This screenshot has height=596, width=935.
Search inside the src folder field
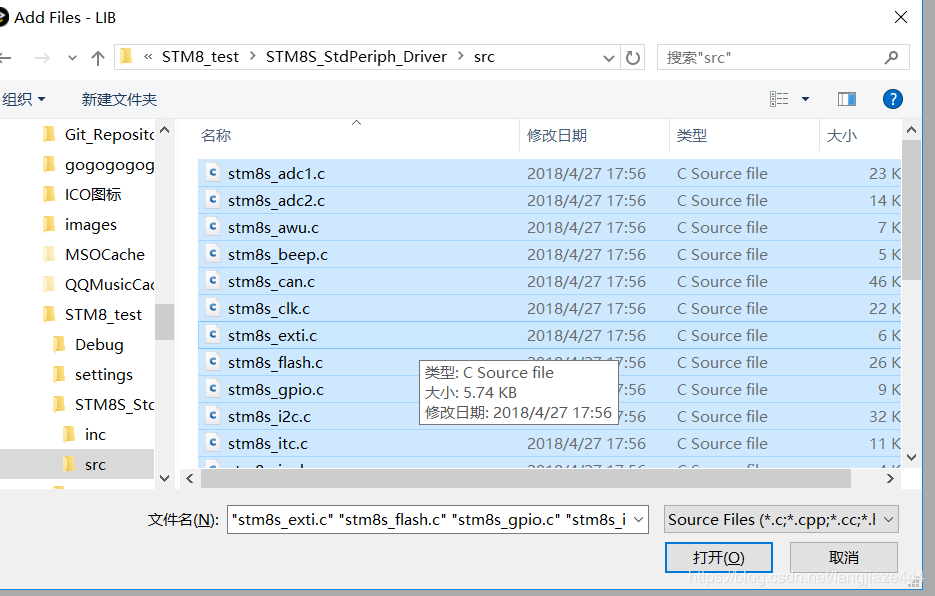783,57
